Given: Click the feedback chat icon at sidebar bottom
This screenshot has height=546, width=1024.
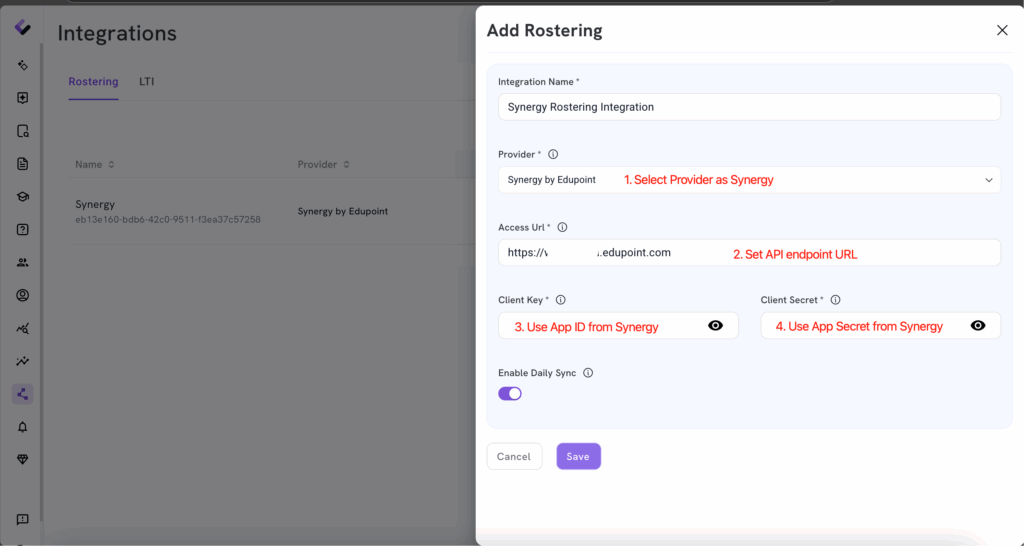Looking at the screenshot, I should click(x=22, y=519).
